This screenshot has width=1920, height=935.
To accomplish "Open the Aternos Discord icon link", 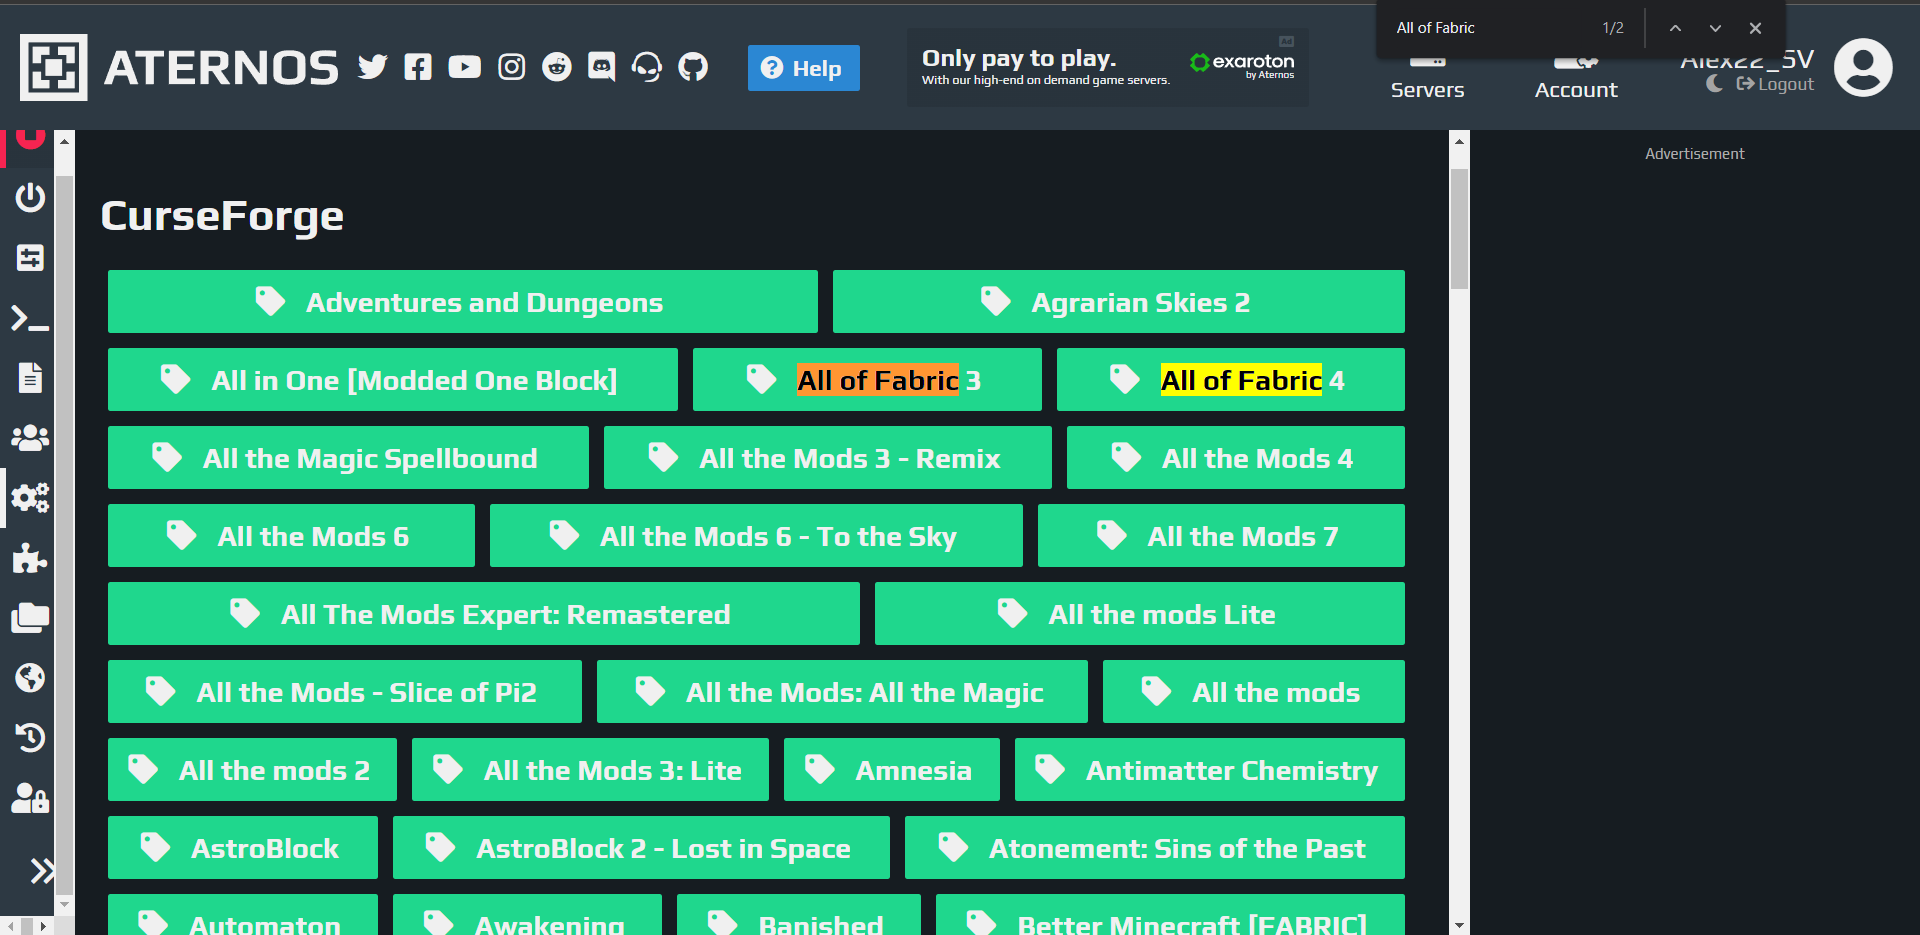I will [x=602, y=67].
